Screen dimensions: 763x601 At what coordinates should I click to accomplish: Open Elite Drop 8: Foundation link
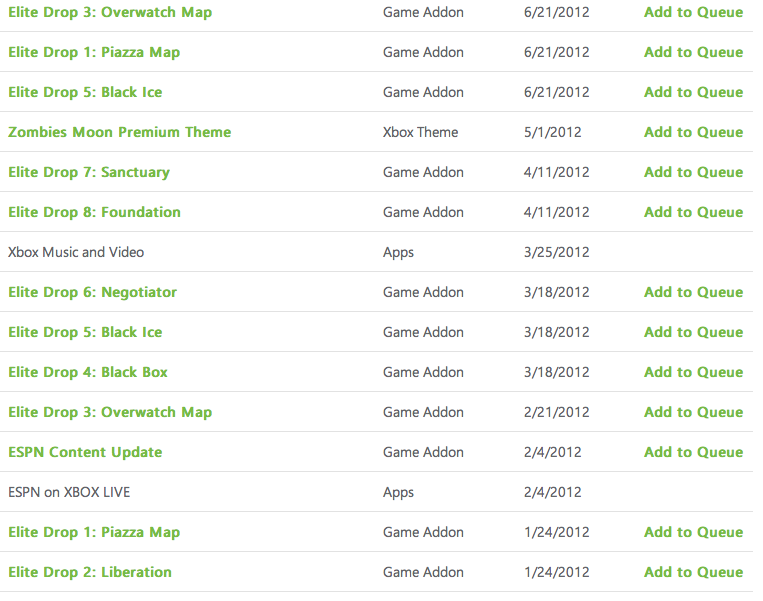[94, 213]
